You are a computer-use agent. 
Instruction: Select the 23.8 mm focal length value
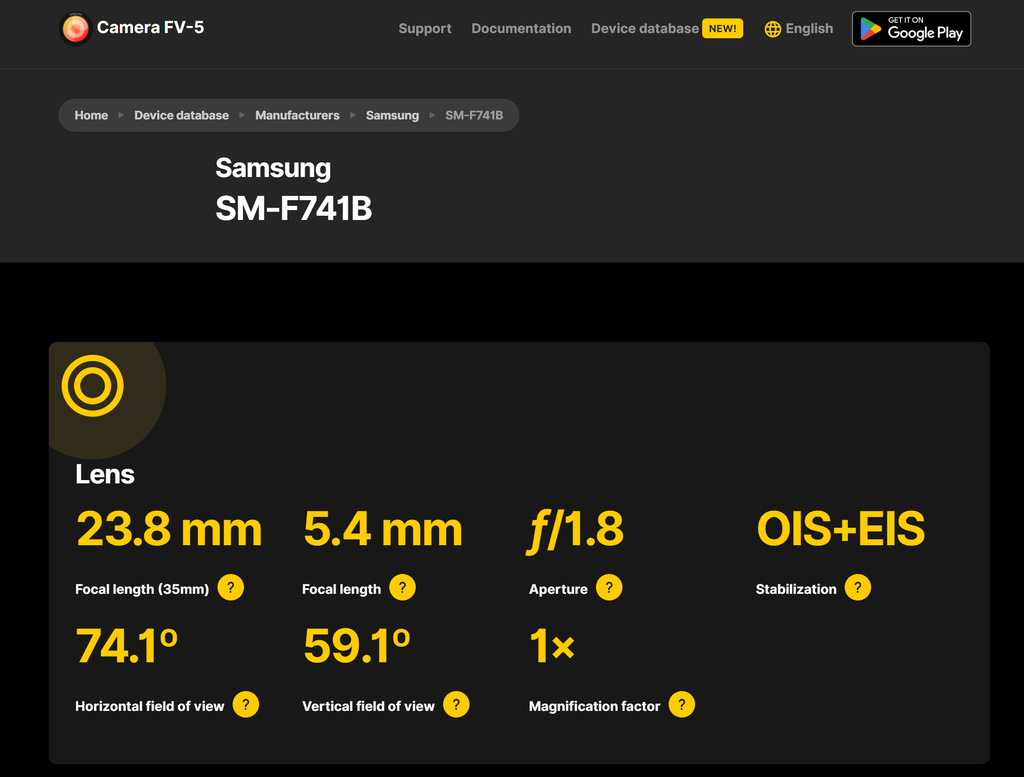169,529
